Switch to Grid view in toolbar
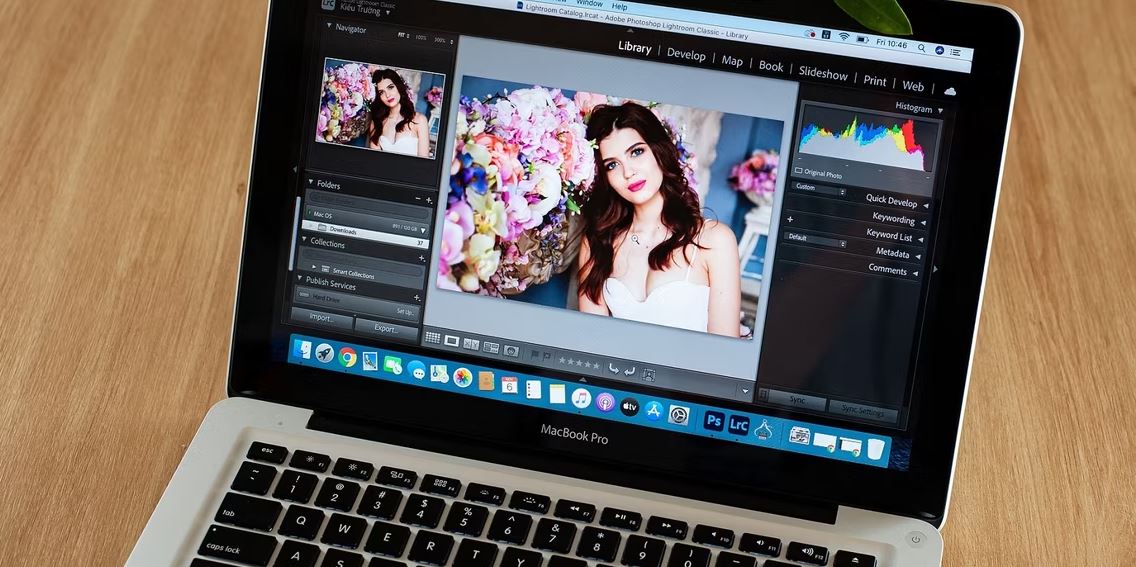This screenshot has width=1136, height=567. point(433,337)
